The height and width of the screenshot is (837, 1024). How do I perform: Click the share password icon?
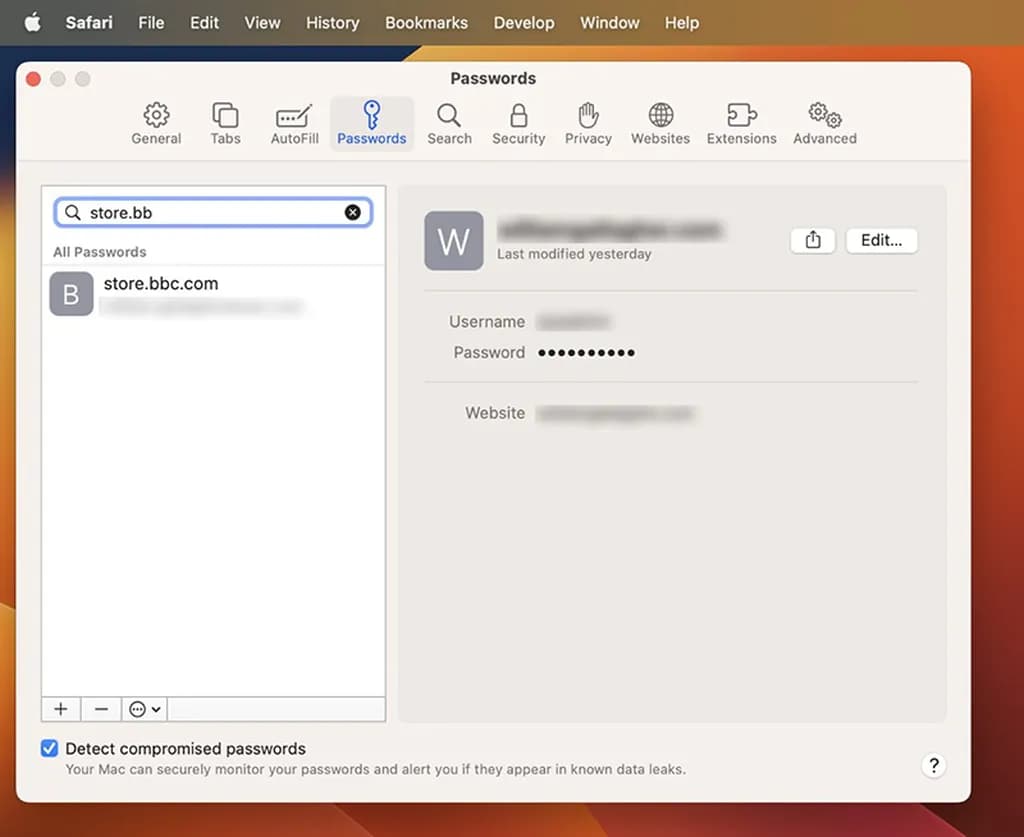click(813, 240)
